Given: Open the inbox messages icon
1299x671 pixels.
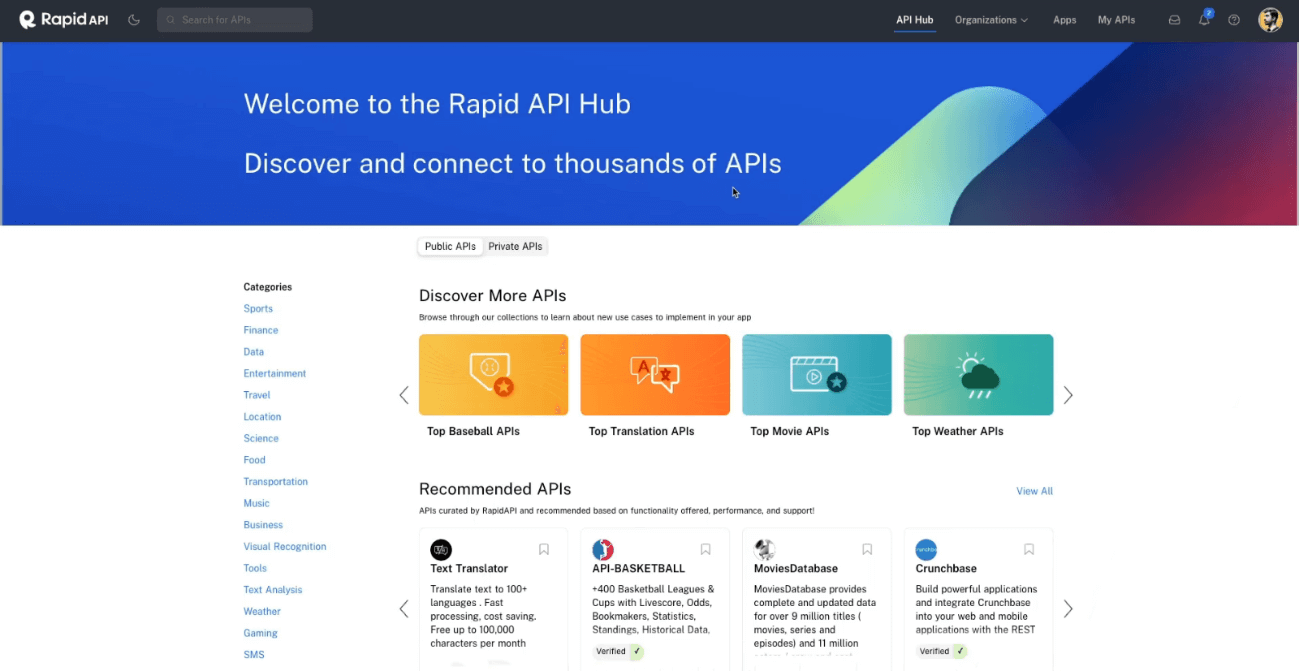Looking at the screenshot, I should tap(1175, 20).
